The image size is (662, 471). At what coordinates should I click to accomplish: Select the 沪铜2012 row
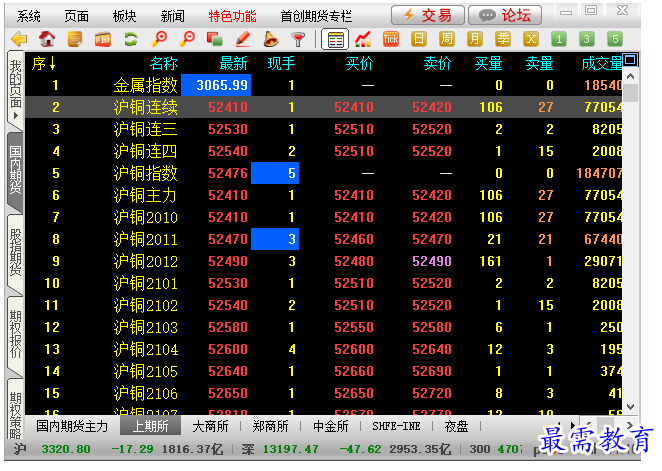323,261
